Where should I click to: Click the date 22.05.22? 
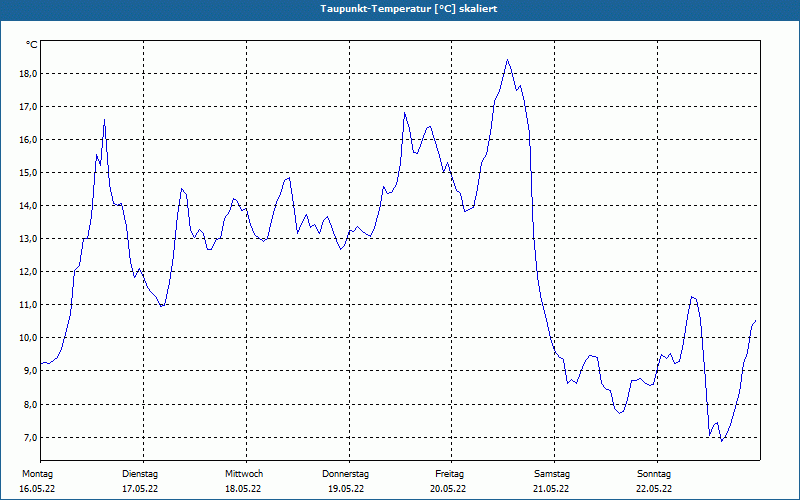tap(654, 489)
